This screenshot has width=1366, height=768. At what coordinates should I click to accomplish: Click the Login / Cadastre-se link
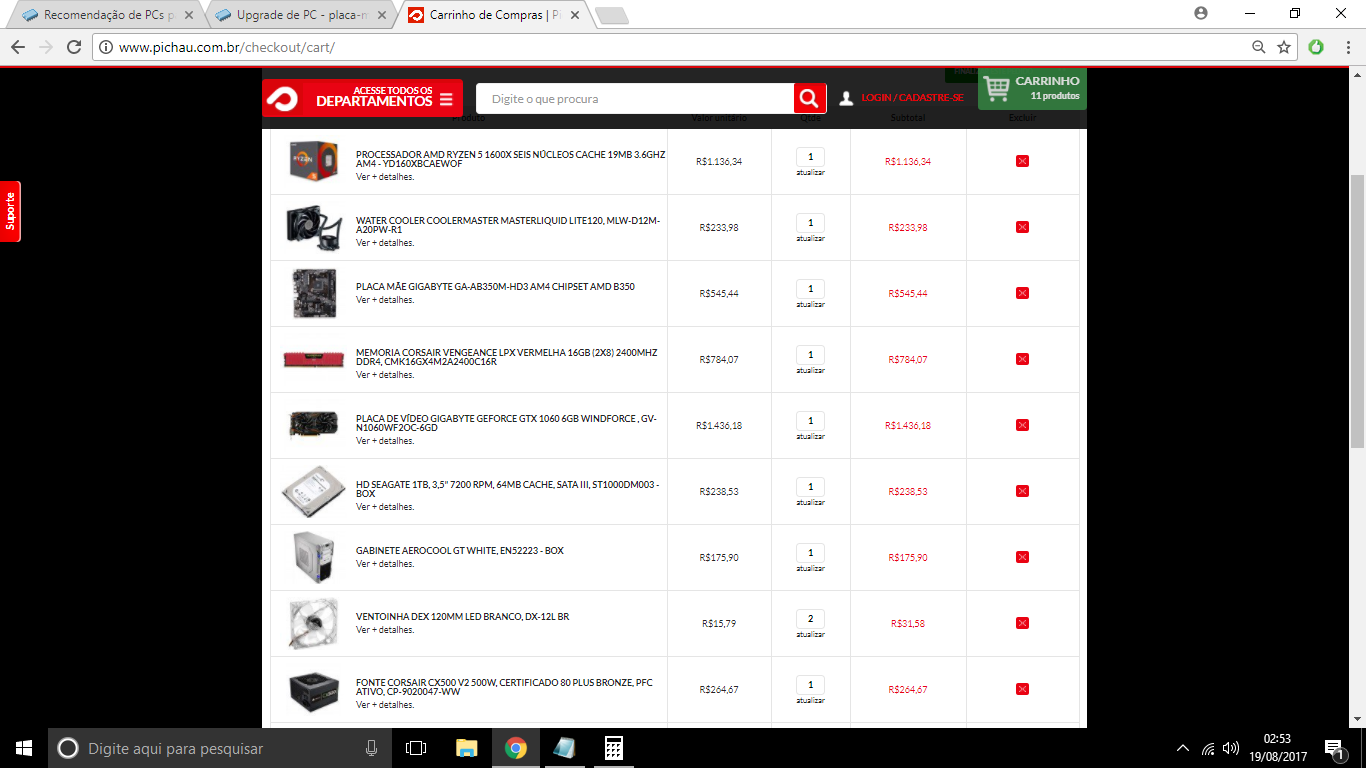[x=912, y=98]
